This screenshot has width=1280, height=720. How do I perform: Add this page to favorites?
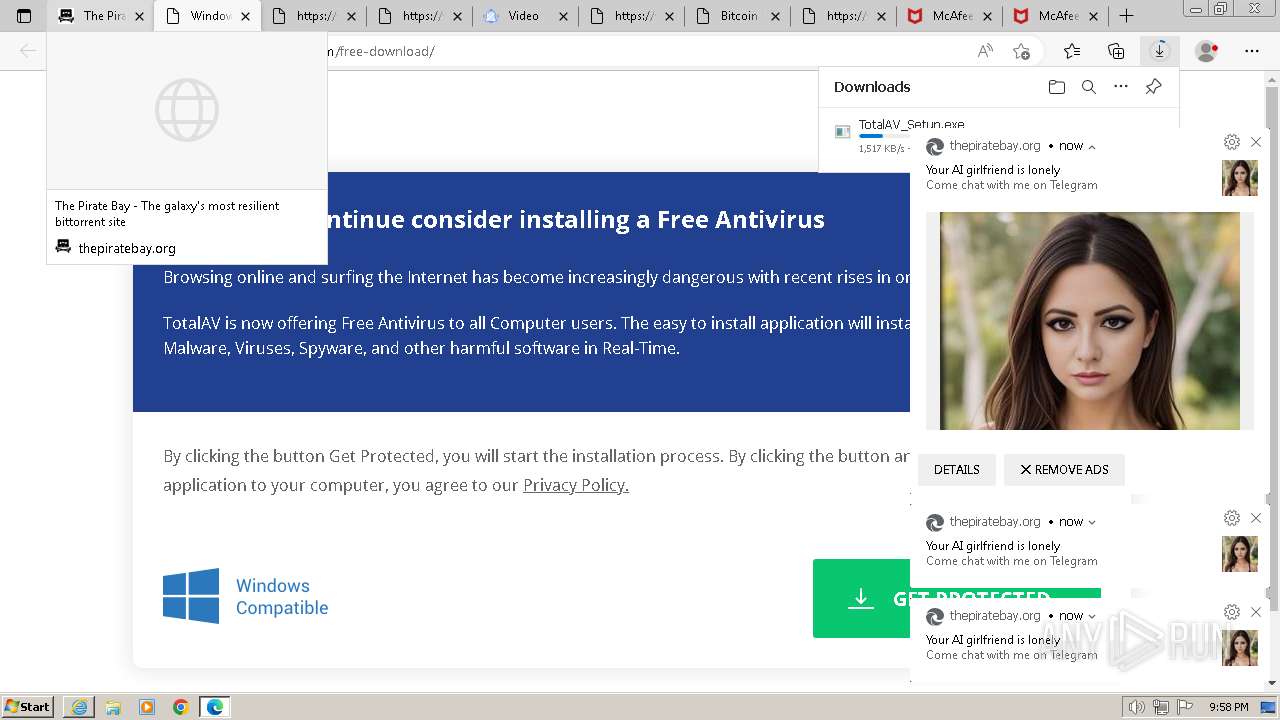click(x=1021, y=51)
